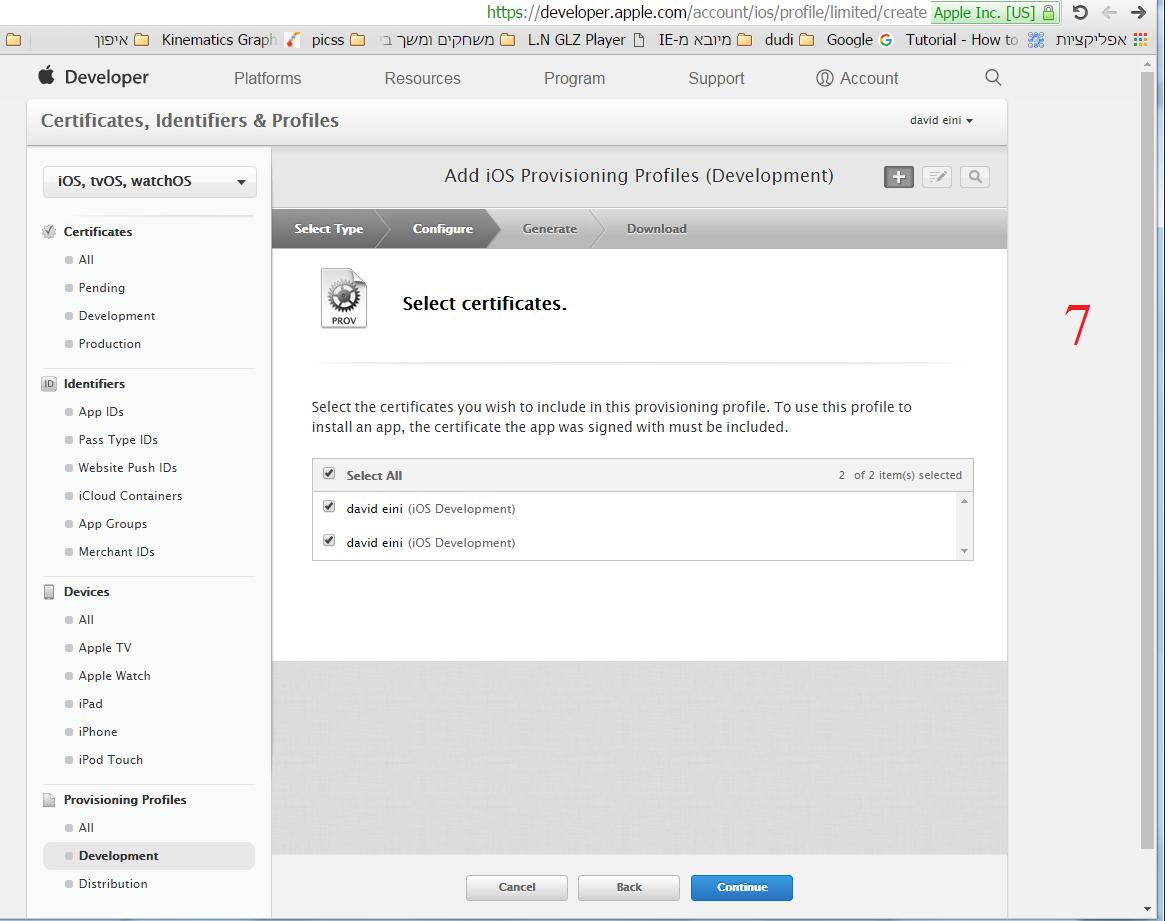Open the Platforms menu
Screen dimensions: 1169x921
point(267,78)
